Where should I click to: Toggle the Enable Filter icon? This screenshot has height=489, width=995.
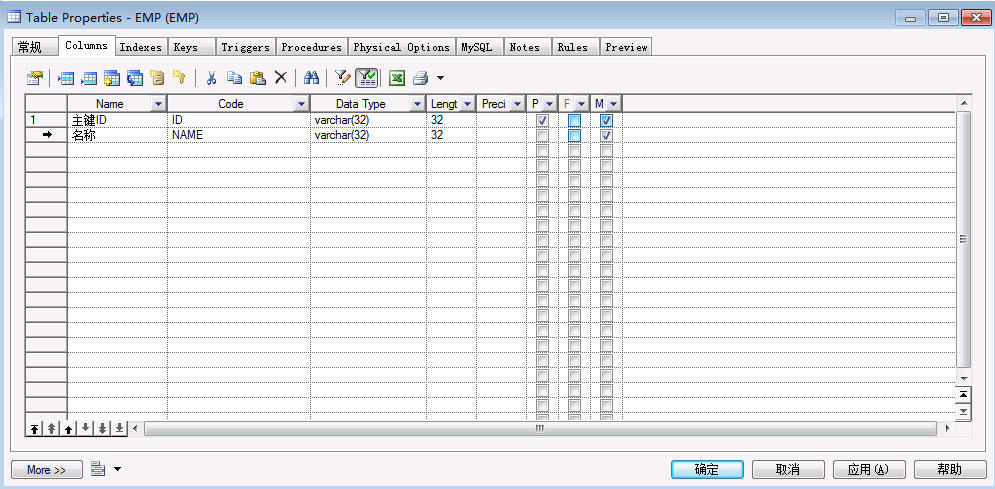tap(367, 78)
